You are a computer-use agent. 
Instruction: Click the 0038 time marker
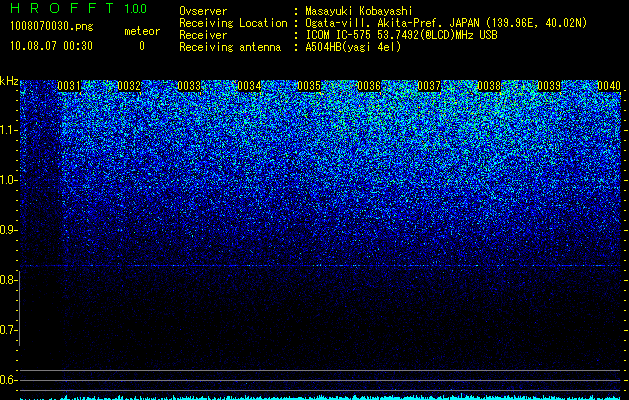[489, 86]
